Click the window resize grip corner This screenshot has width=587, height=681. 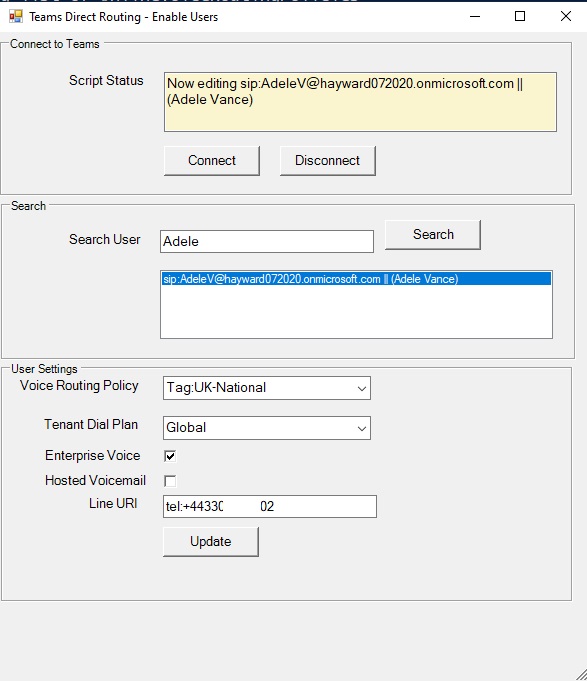click(x=581, y=675)
